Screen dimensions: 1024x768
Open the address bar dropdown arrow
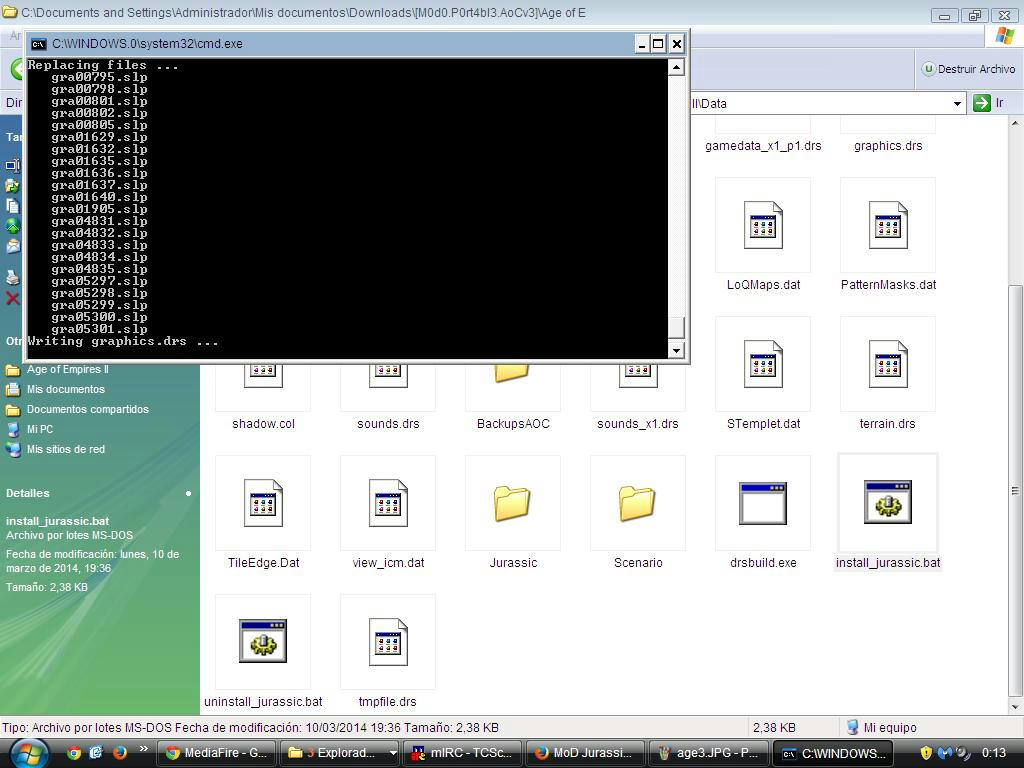pos(957,104)
